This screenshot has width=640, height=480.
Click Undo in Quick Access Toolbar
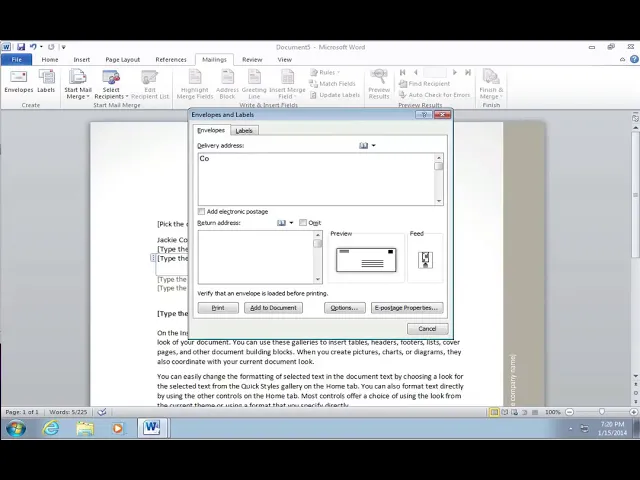(x=33, y=47)
